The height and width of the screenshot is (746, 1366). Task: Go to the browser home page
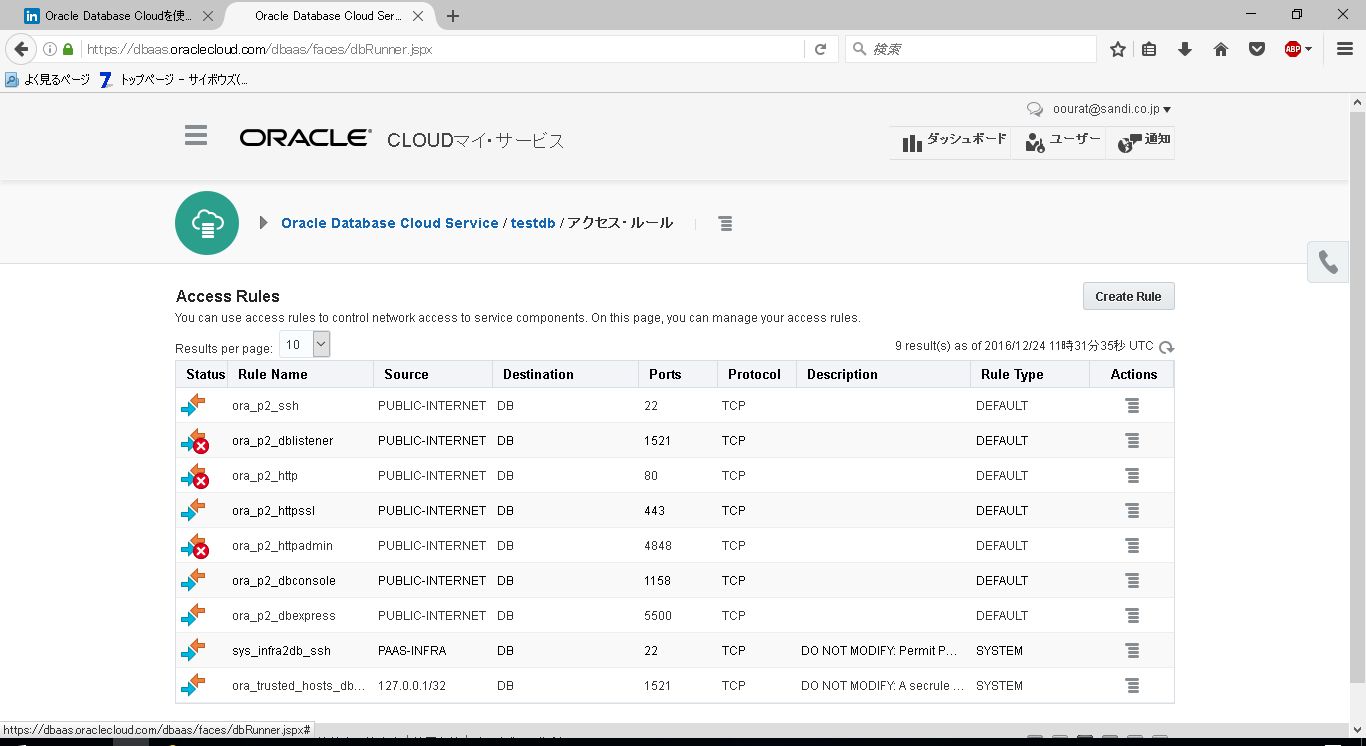(1221, 49)
